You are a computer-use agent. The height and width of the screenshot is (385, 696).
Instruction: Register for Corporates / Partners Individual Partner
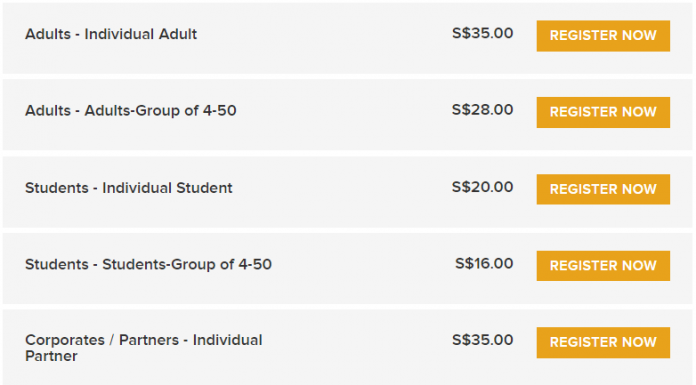603,342
